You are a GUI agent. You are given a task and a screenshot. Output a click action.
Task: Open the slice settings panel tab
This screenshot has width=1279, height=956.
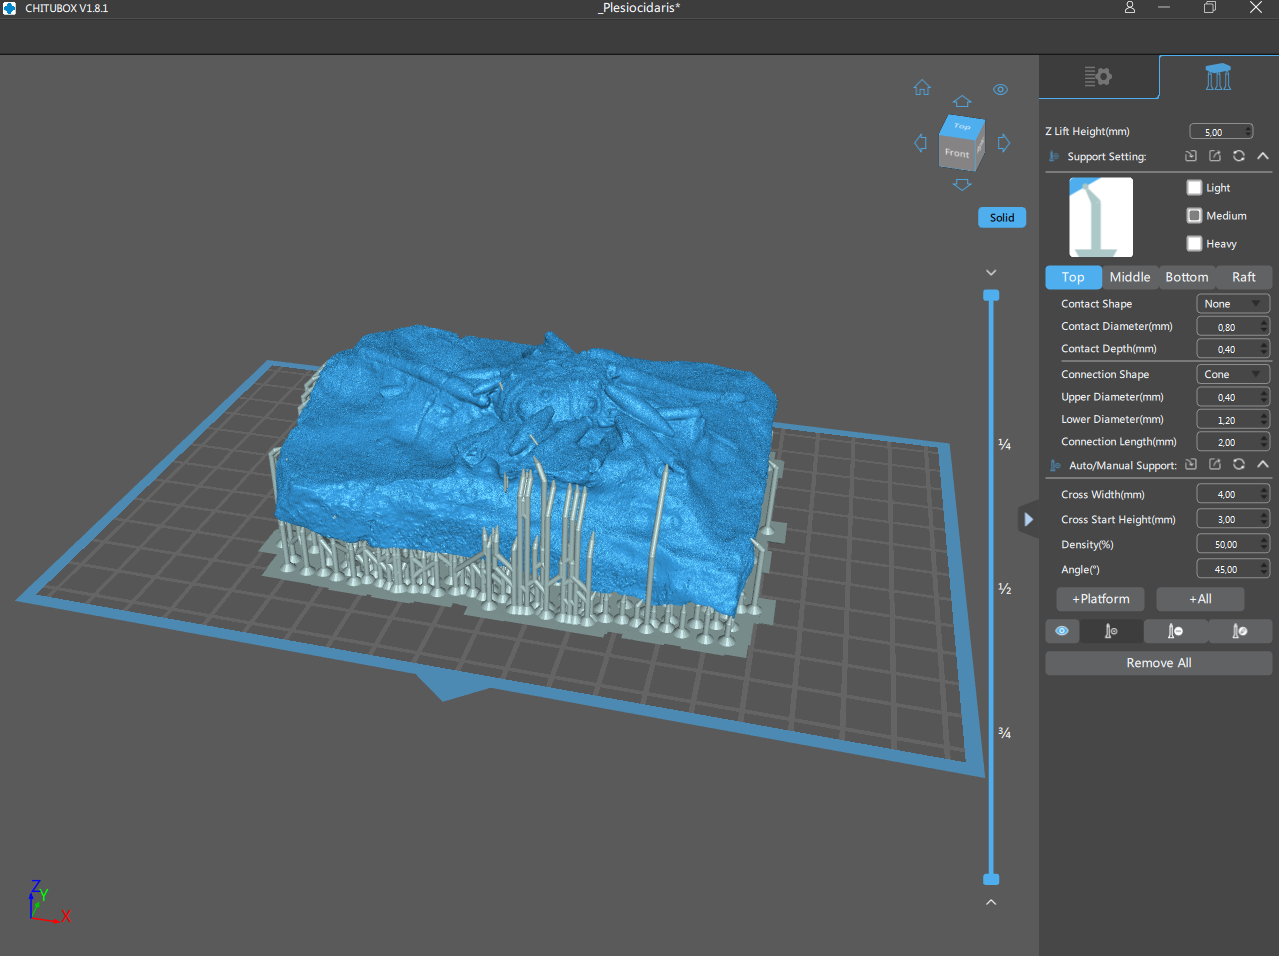(x=1098, y=77)
